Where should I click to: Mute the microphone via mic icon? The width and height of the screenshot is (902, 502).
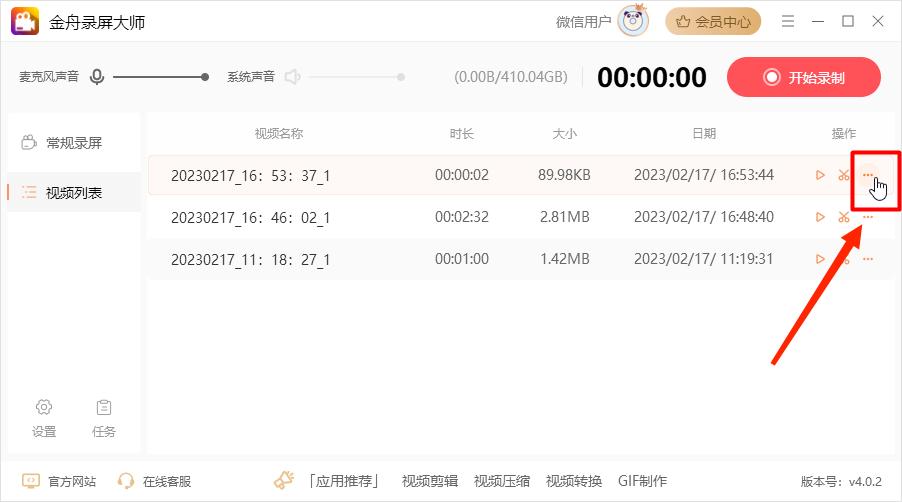pyautogui.click(x=97, y=76)
